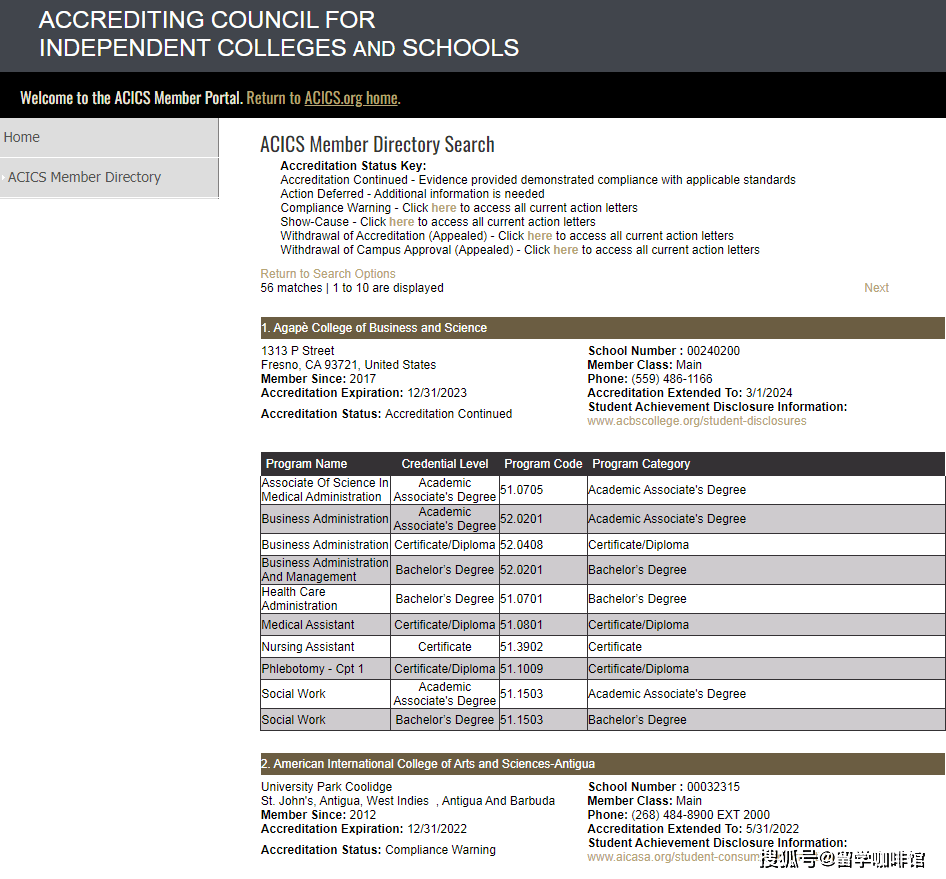
Task: Go back via Return to Search Options
Action: pos(328,274)
